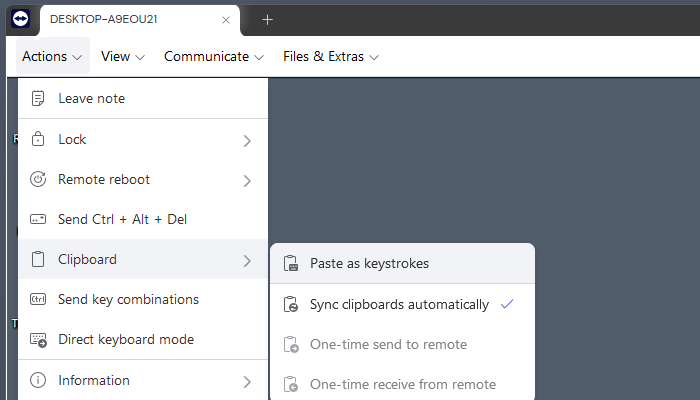Image resolution: width=700 pixels, height=400 pixels.
Task: Open the View dropdown menu
Action: click(123, 57)
